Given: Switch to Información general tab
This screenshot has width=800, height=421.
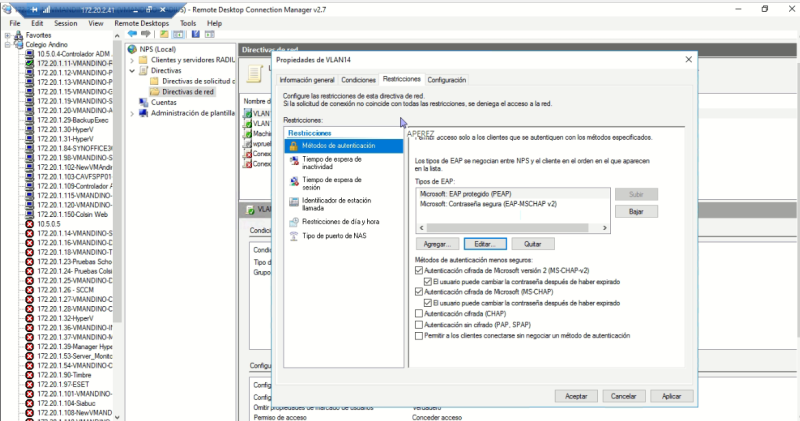Looking at the screenshot, I should (307, 80).
